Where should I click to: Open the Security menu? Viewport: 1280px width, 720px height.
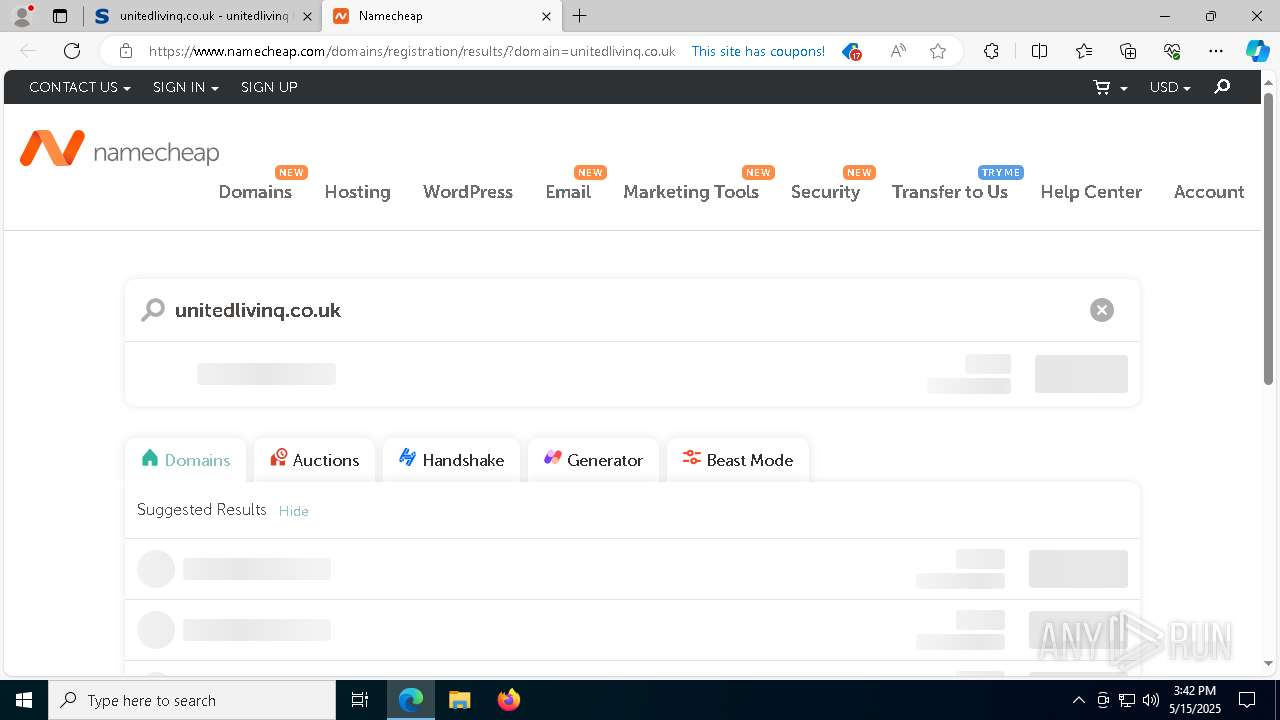point(825,192)
